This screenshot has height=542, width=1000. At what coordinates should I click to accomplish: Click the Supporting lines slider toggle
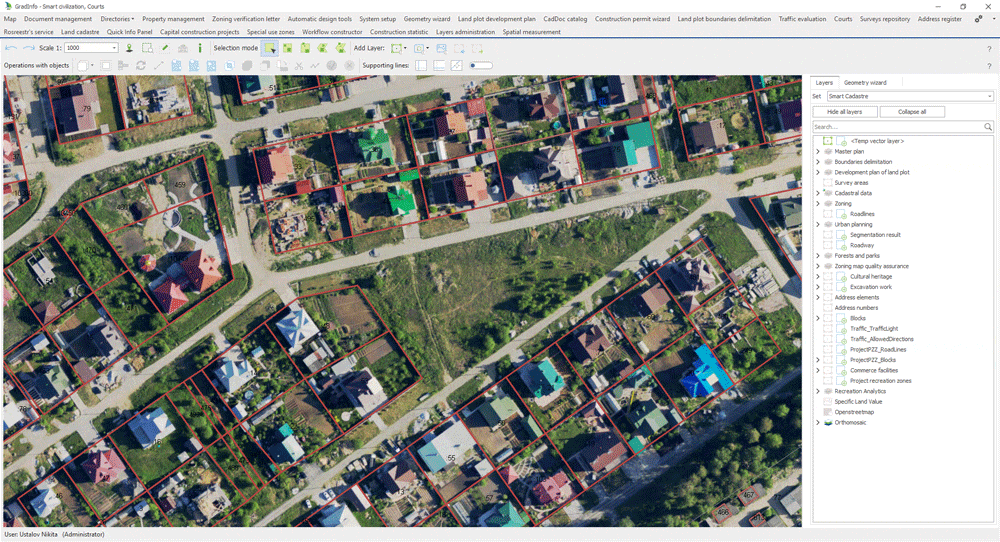point(481,66)
